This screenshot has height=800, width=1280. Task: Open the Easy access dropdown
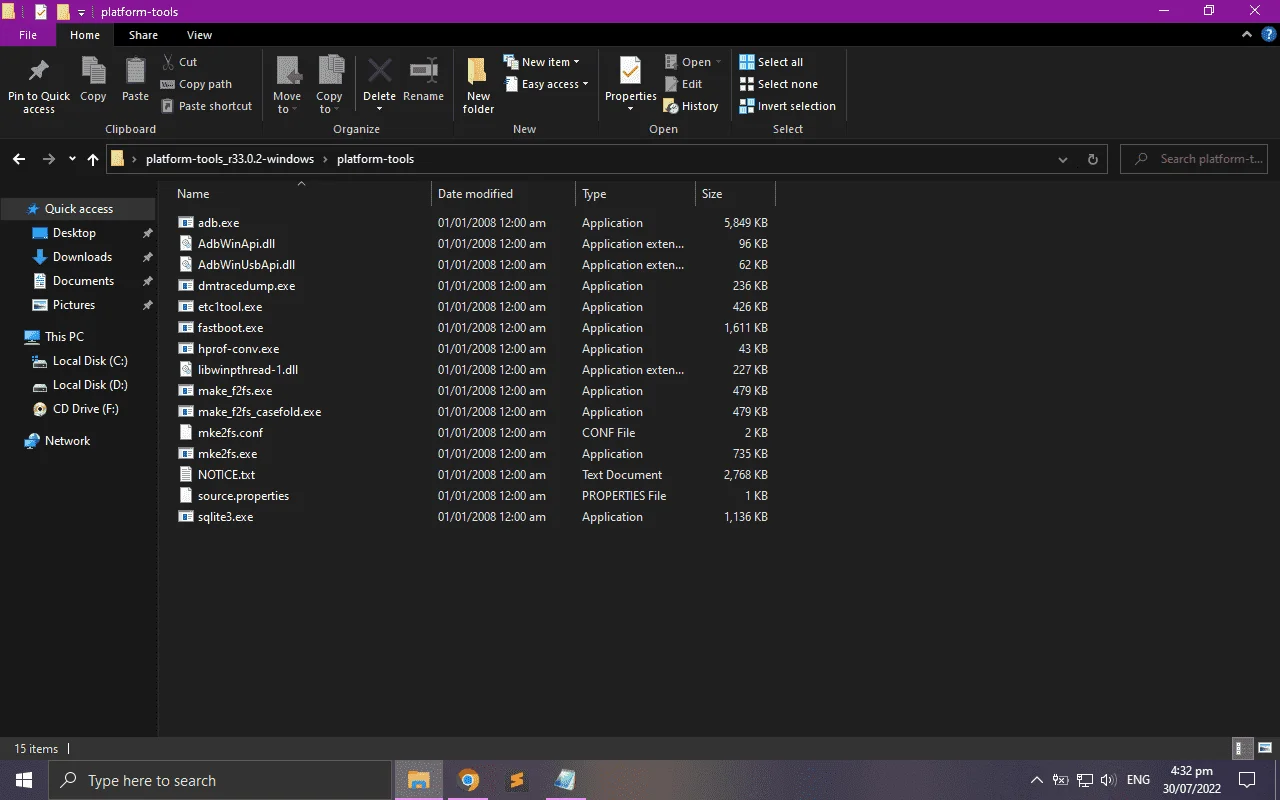[x=545, y=84]
